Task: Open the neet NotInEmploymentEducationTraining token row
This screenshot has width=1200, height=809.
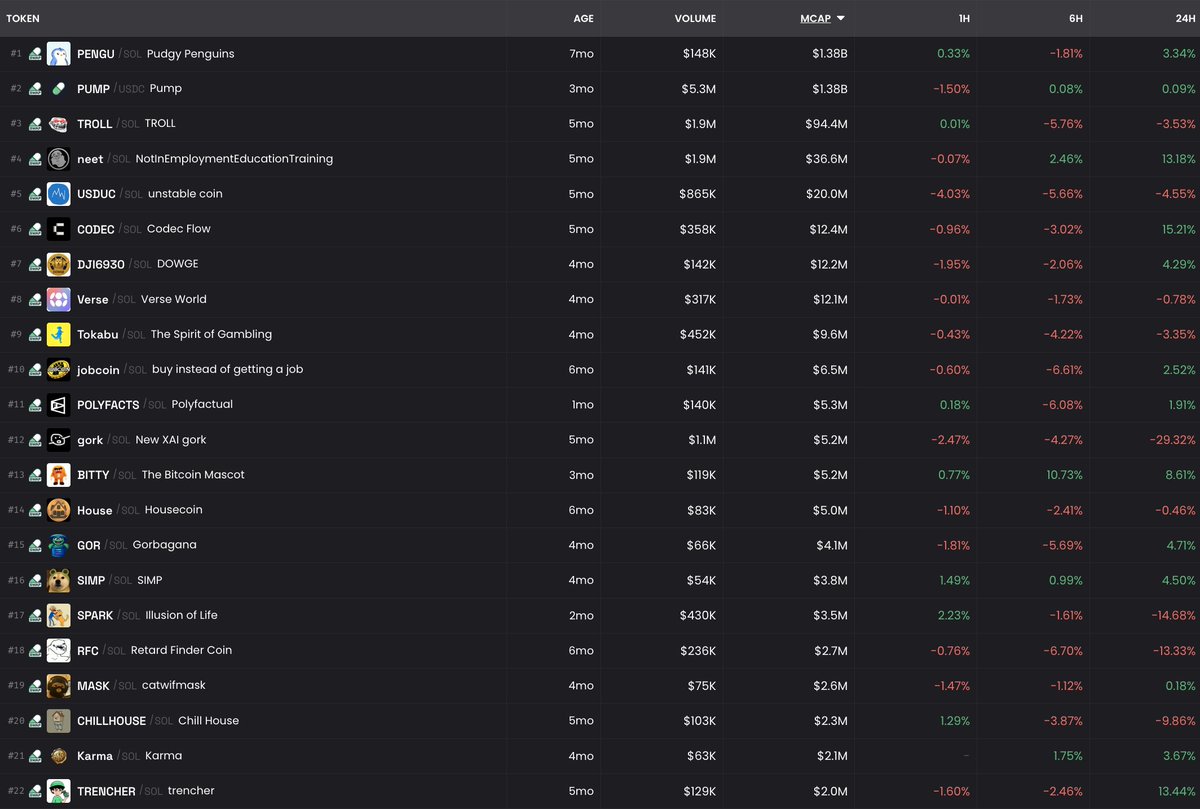Action: pyautogui.click(x=234, y=159)
